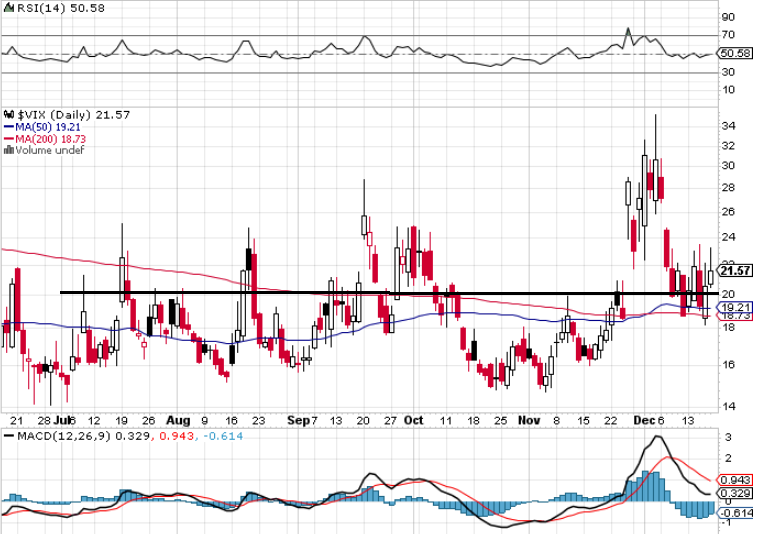Select the 'MA(200) 18.73' legend text
Screen dimensions: 764x534
point(51,139)
